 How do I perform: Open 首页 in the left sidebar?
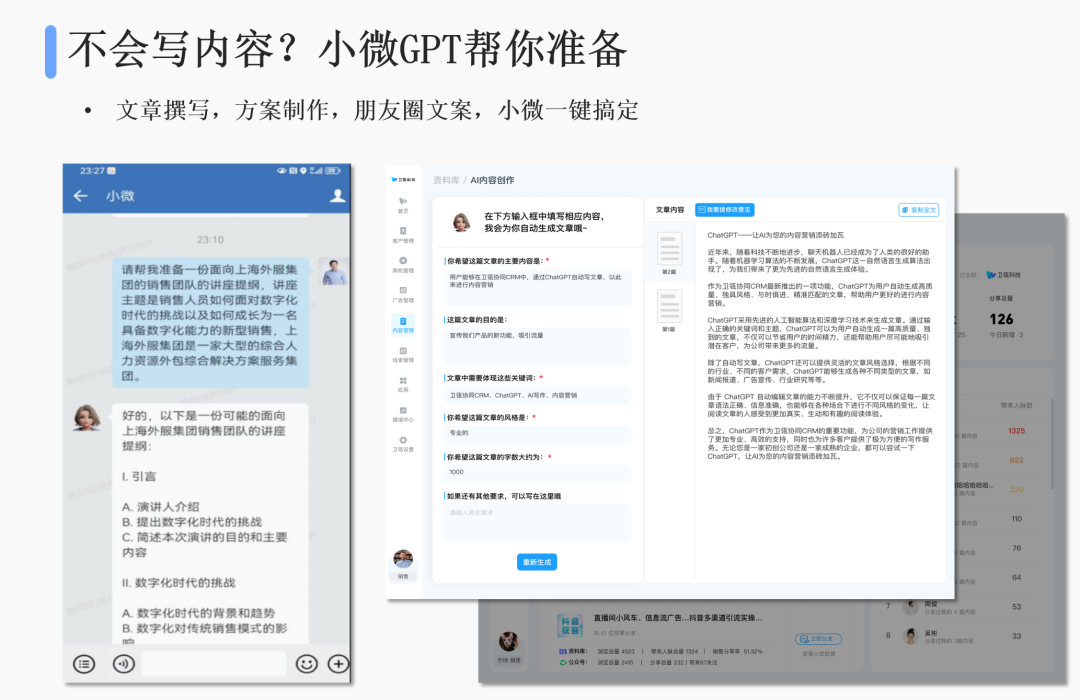(403, 205)
